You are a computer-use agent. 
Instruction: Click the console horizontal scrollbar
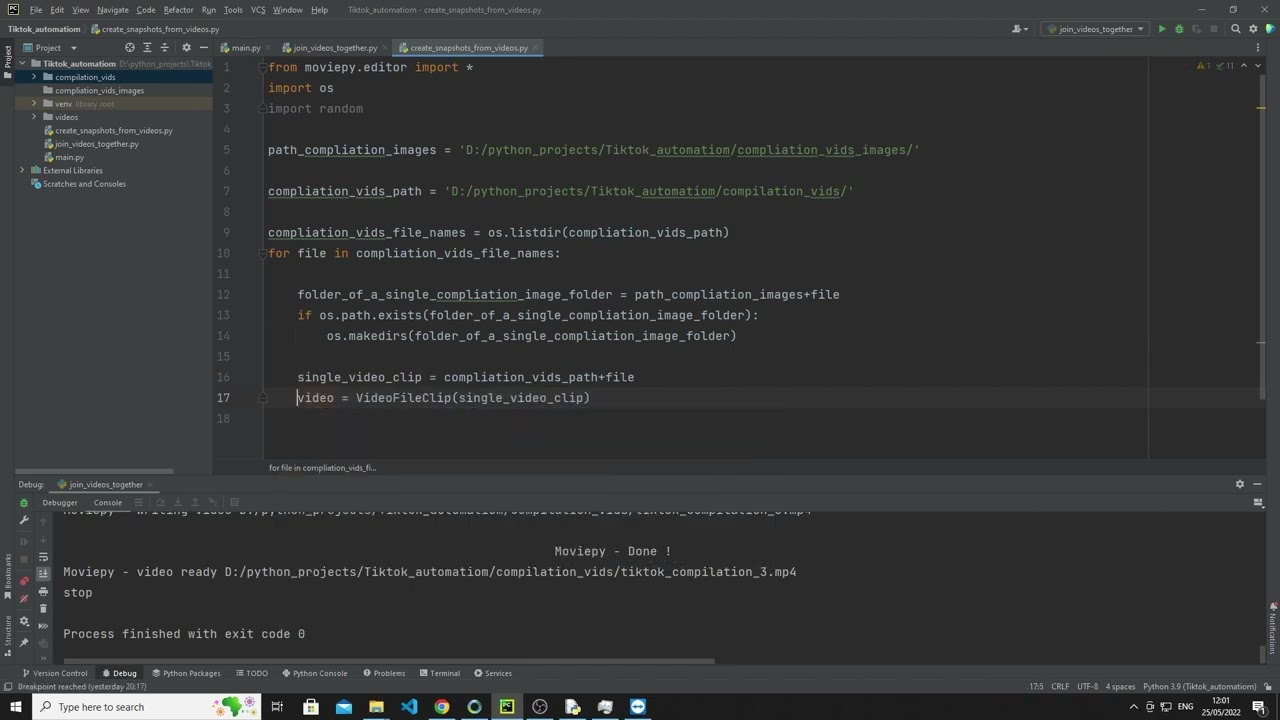click(388, 661)
